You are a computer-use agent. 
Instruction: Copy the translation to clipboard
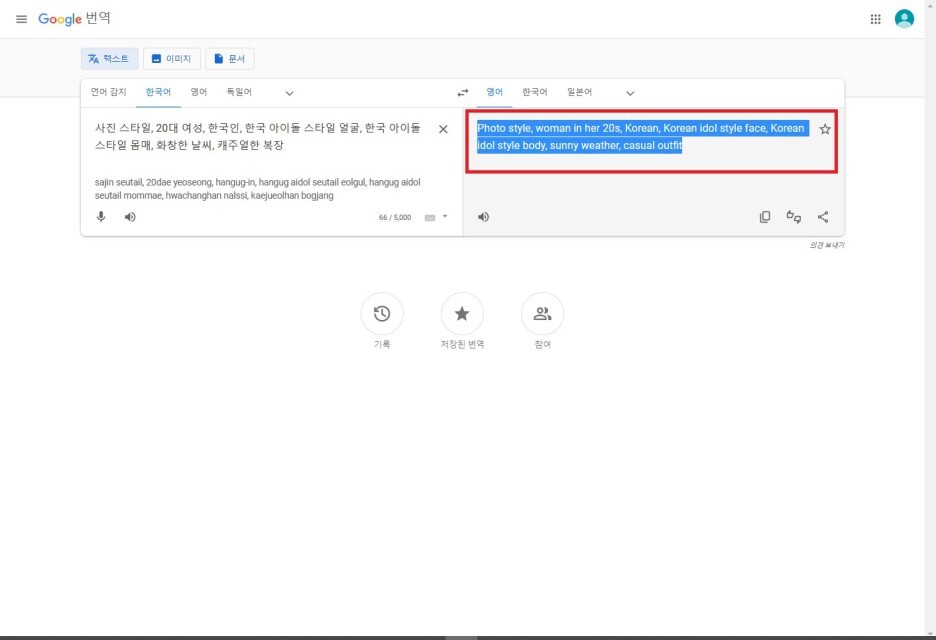point(765,217)
